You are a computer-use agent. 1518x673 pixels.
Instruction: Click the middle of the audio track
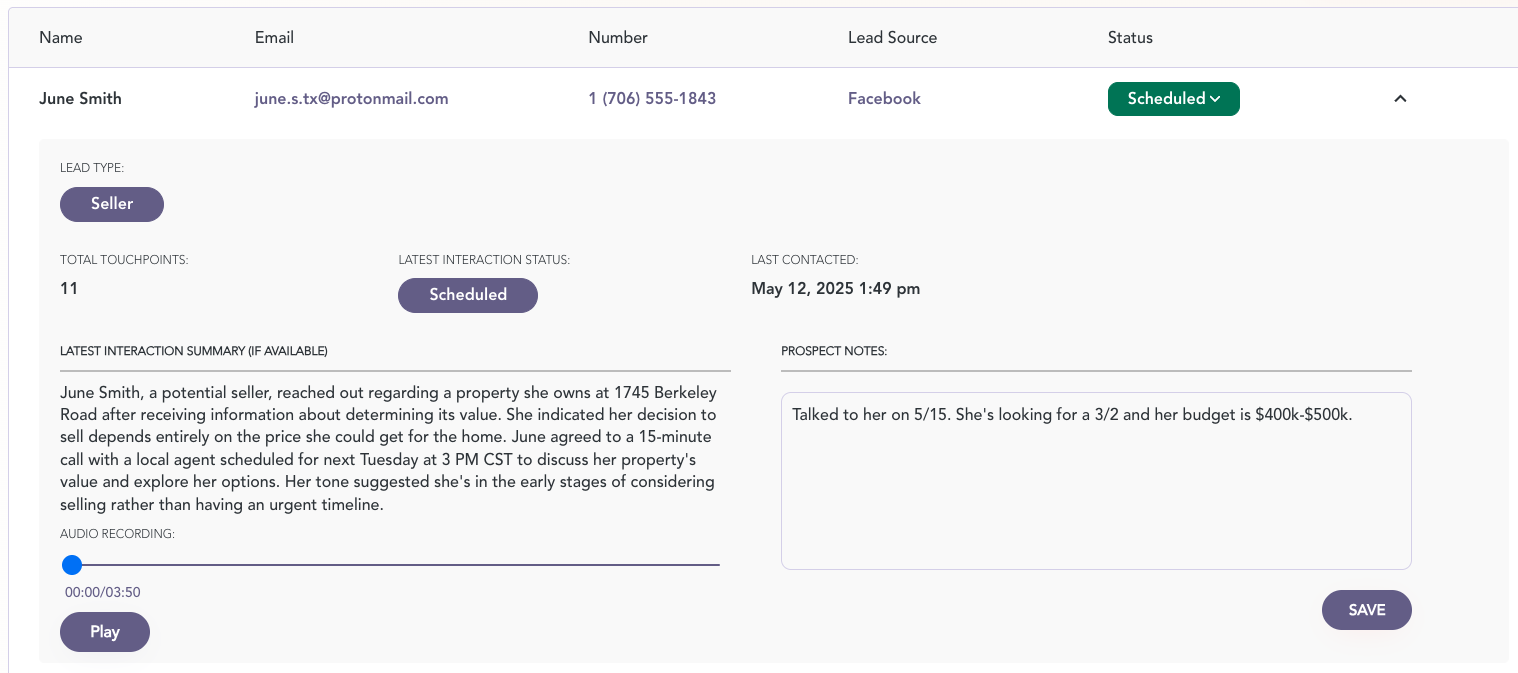395,565
